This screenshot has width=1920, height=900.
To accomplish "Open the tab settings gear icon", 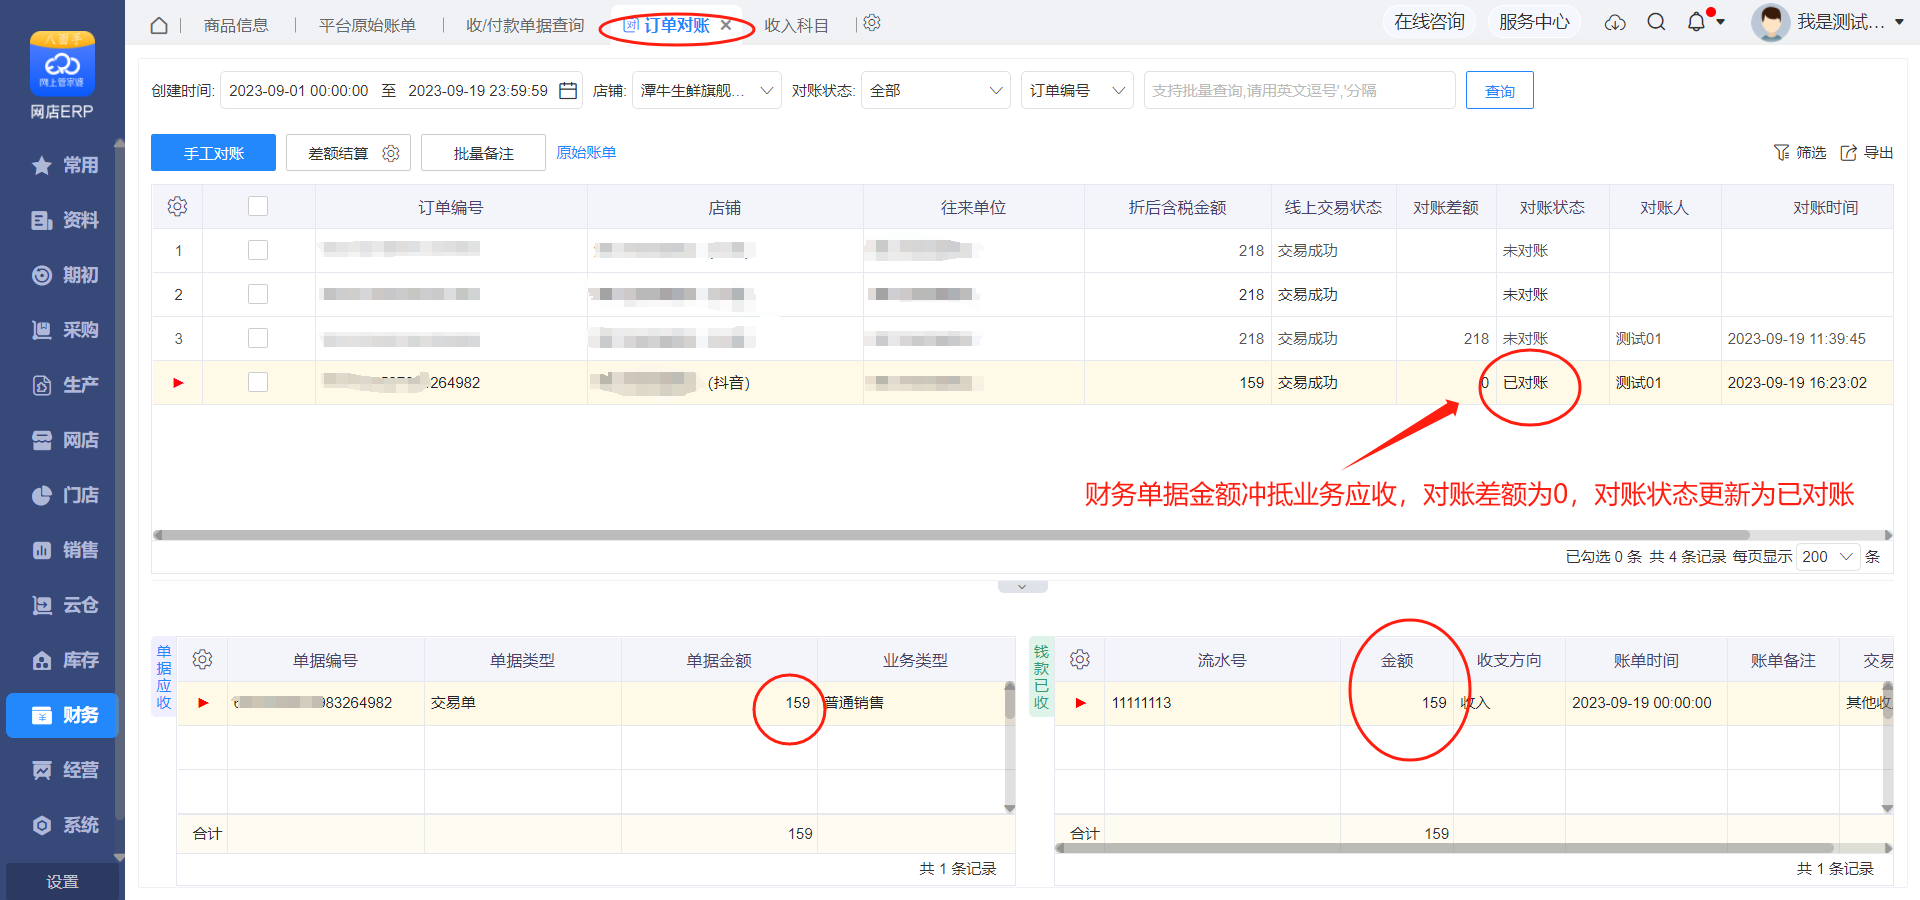I will click(x=872, y=23).
